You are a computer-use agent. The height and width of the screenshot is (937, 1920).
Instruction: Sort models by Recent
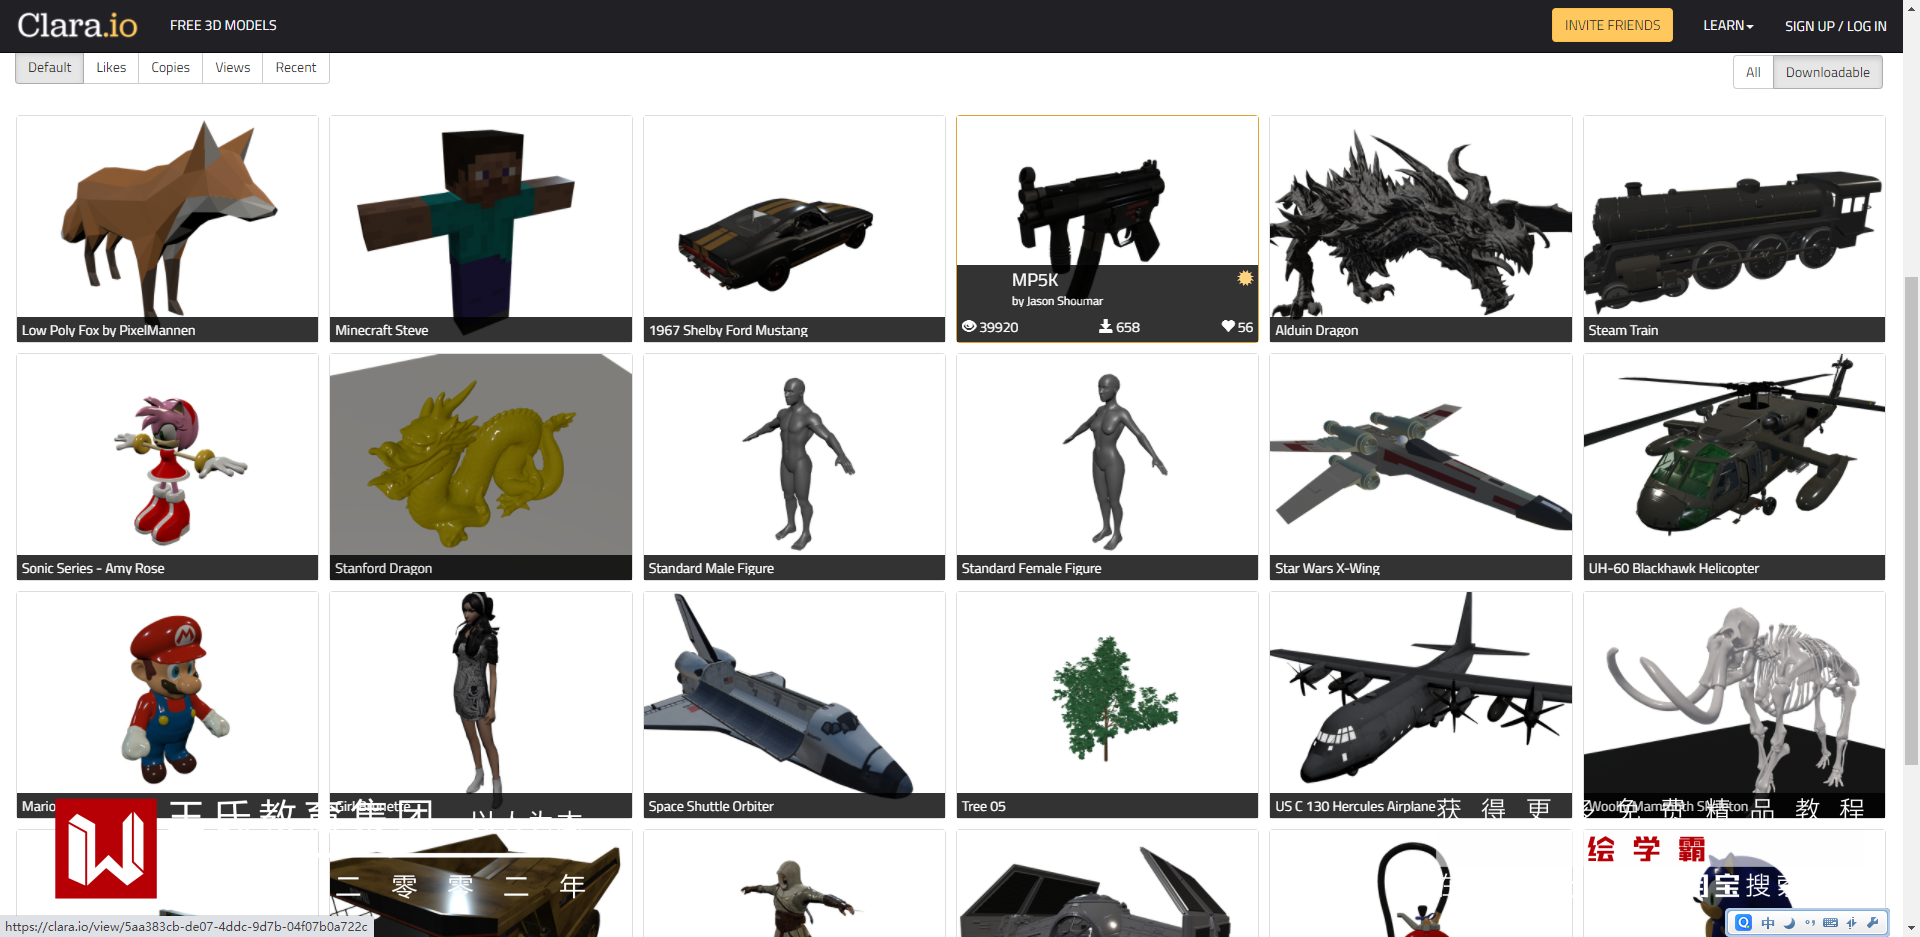tap(296, 68)
